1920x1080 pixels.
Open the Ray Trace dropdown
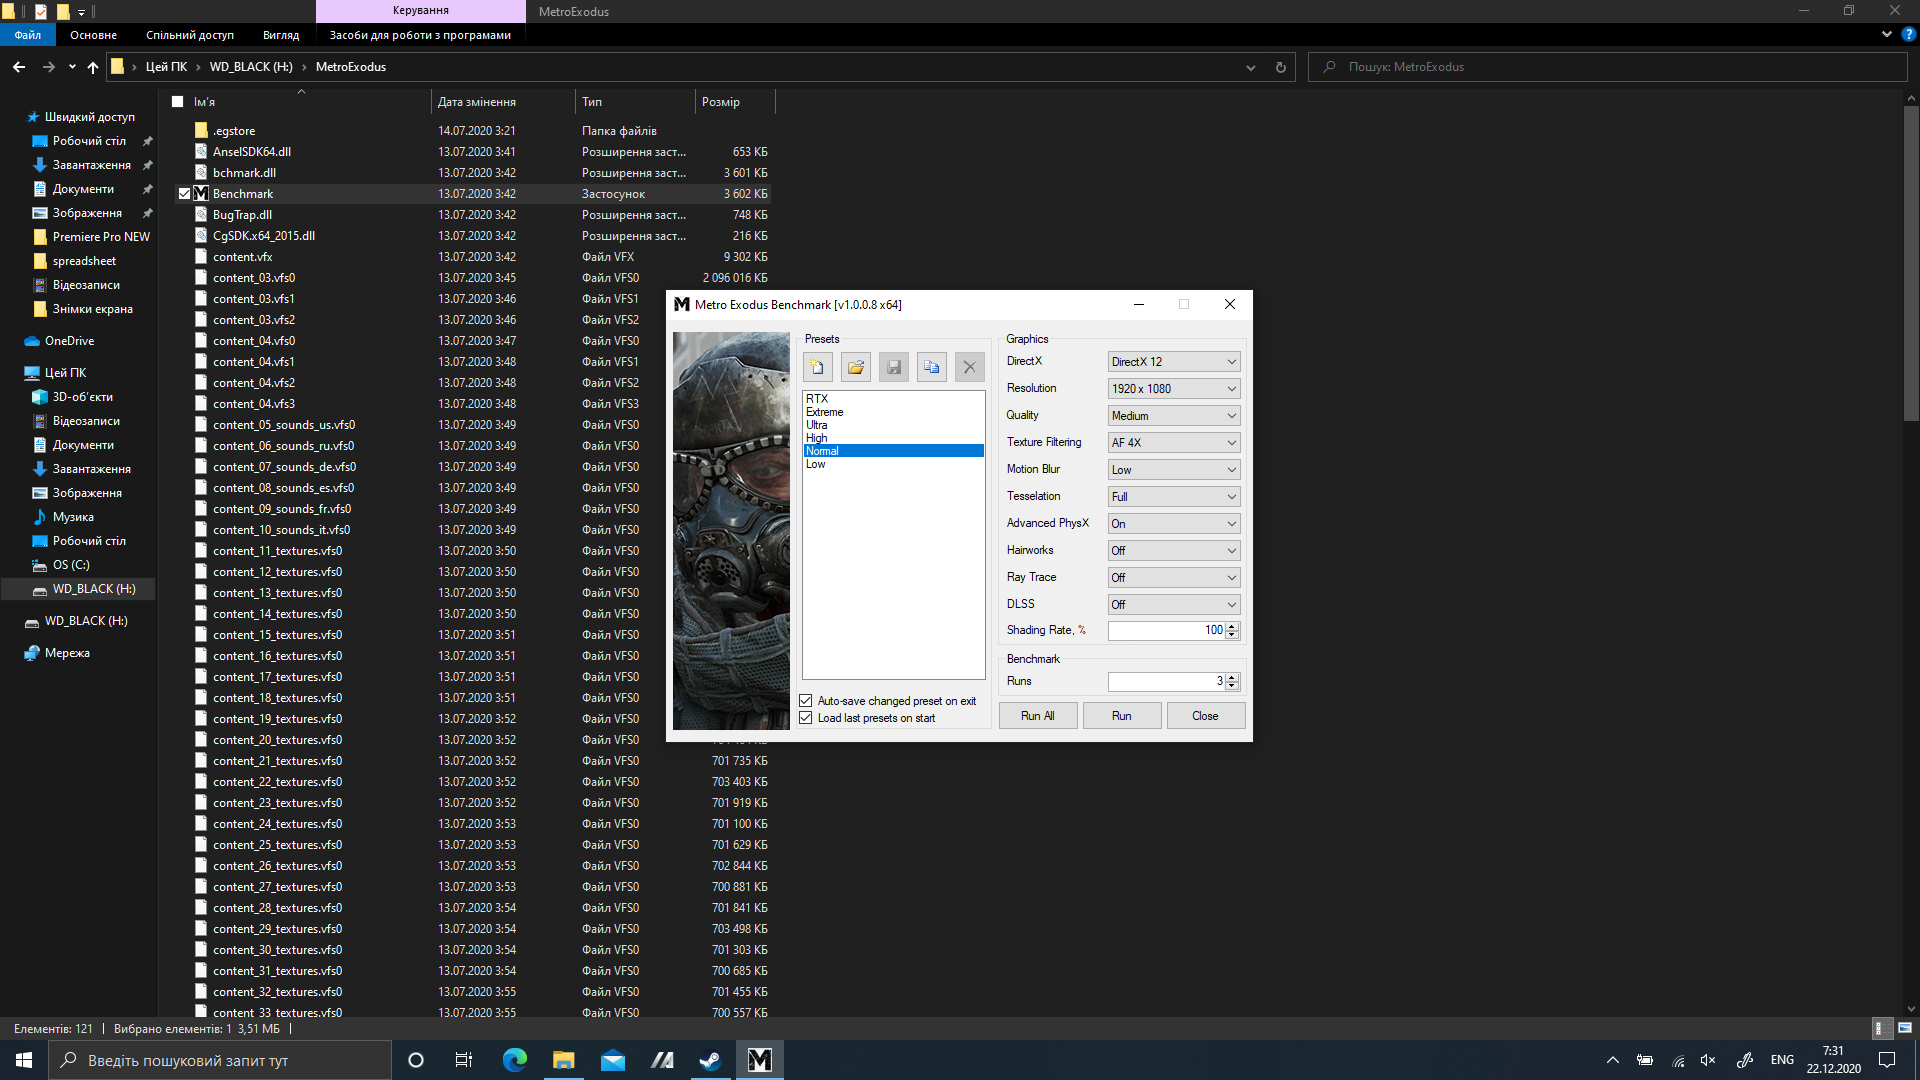[1174, 578]
